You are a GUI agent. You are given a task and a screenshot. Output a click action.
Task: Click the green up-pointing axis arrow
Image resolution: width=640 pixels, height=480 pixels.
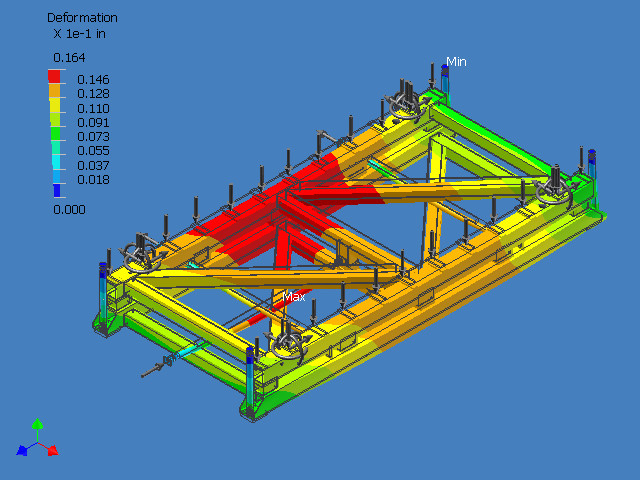[x=37, y=426]
